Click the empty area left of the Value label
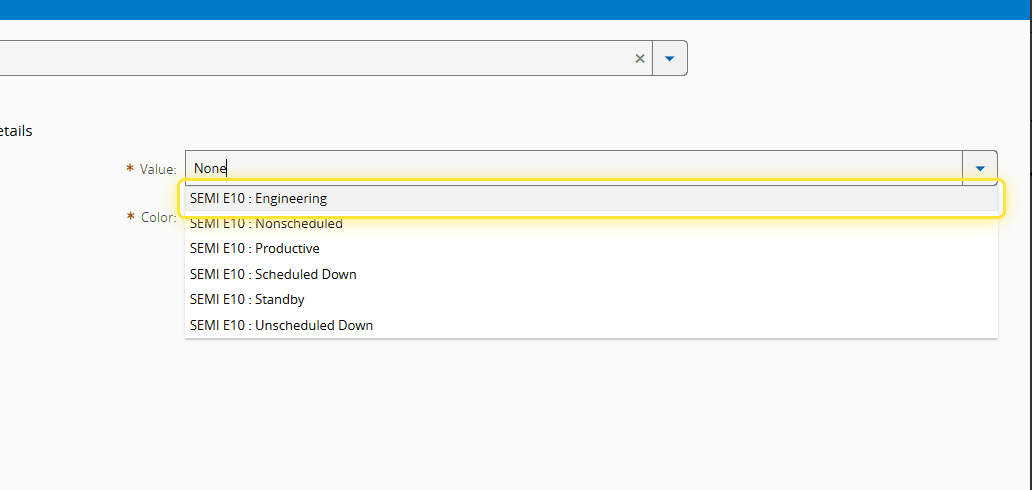1032x490 pixels. (x=60, y=170)
